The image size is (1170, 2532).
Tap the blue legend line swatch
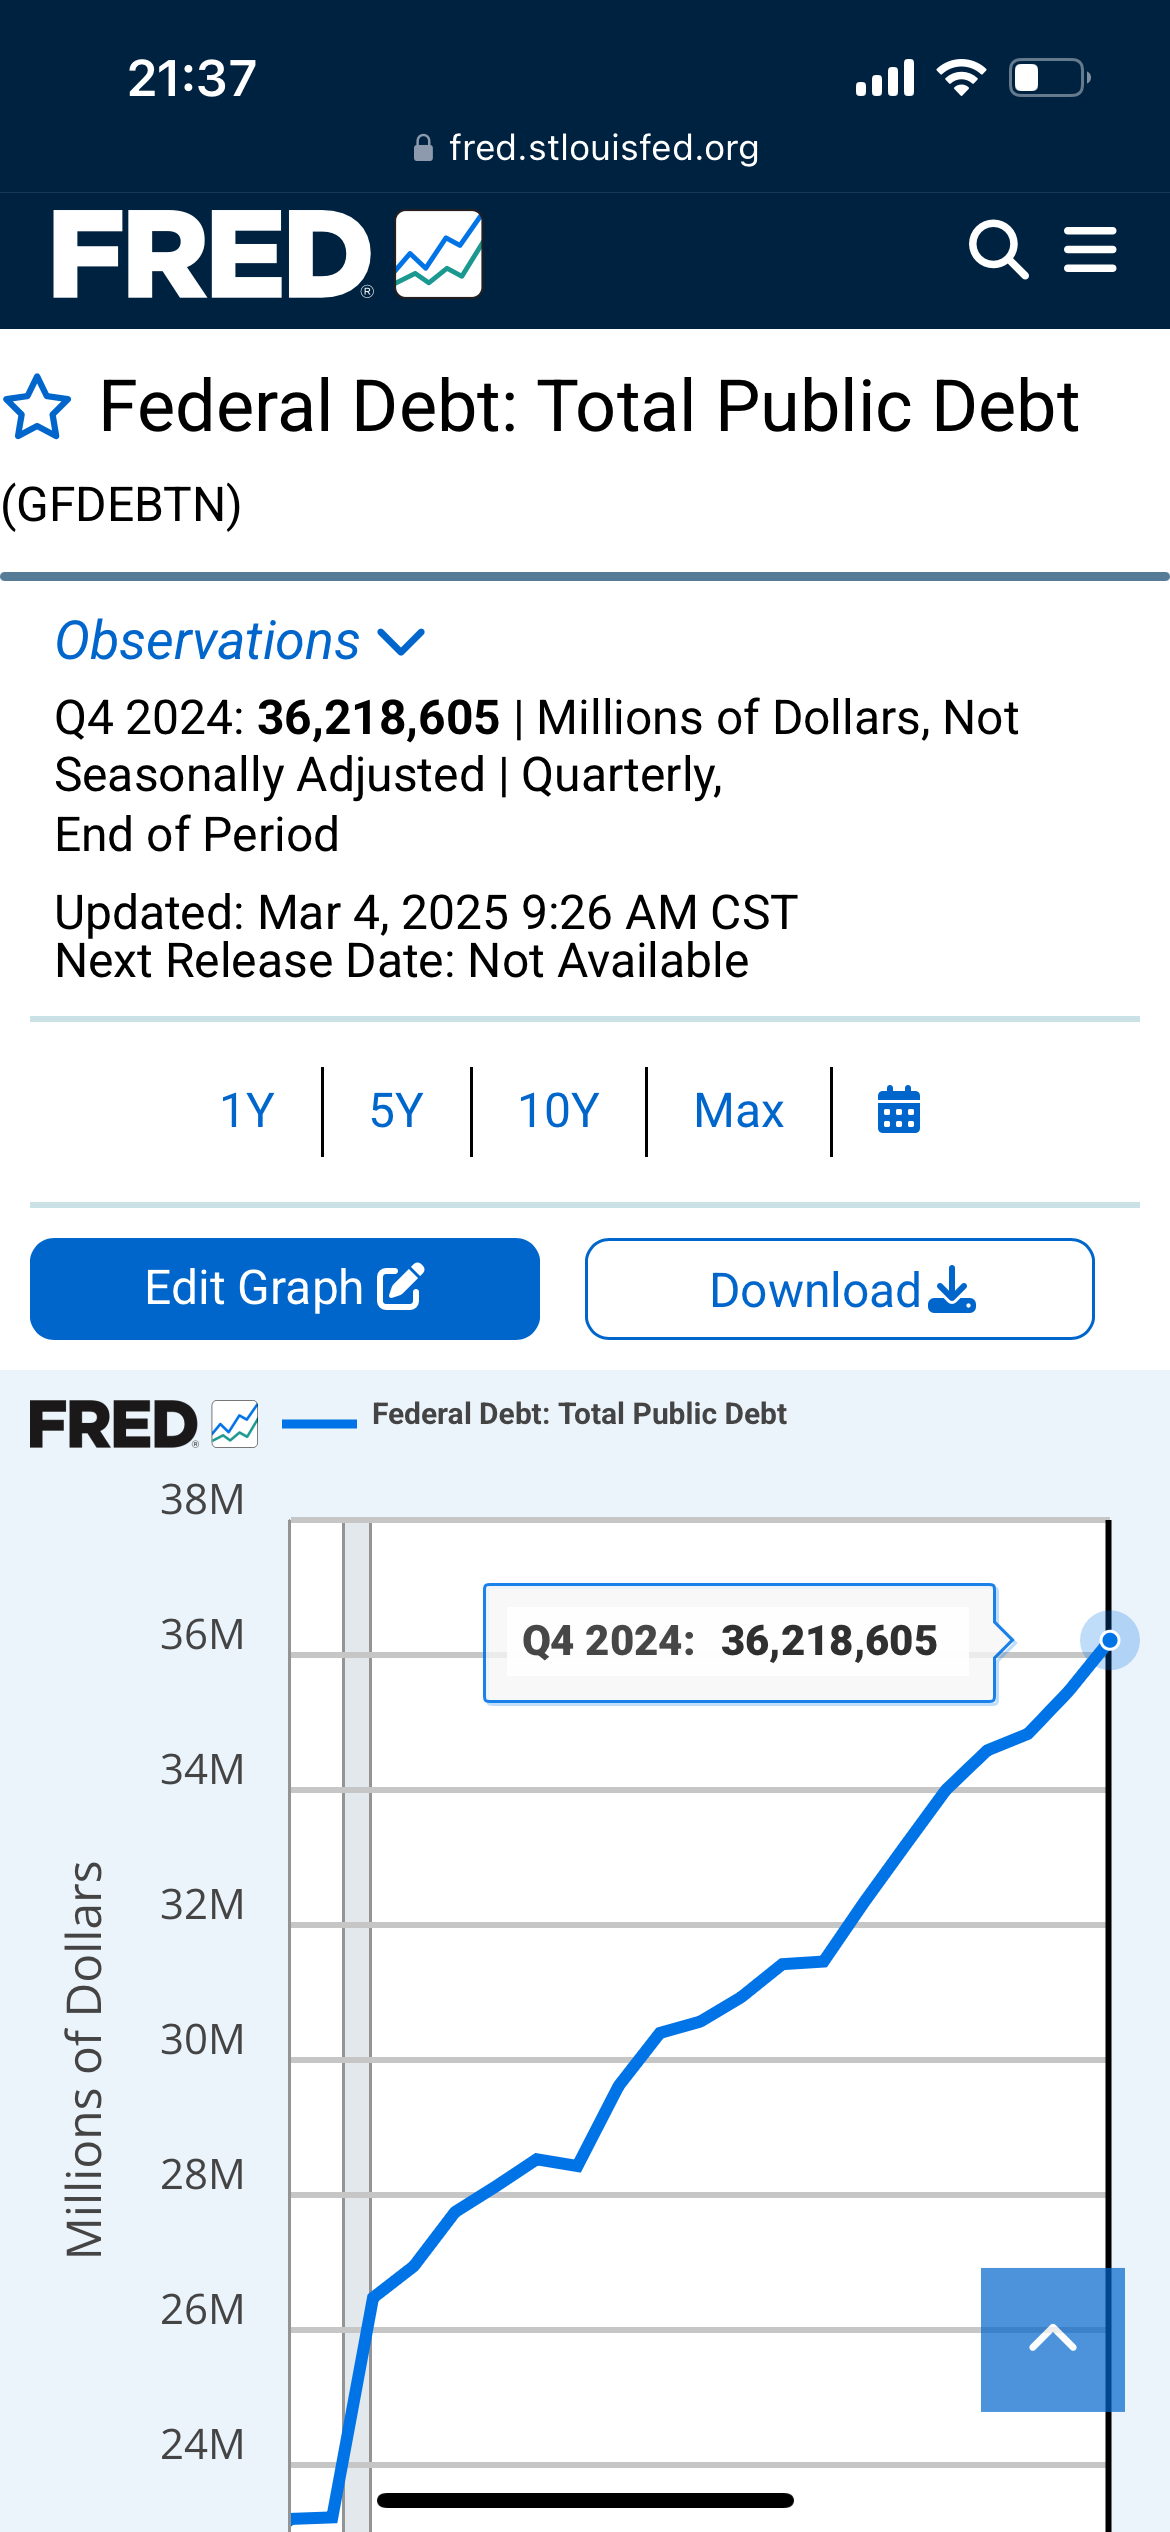(x=319, y=1424)
